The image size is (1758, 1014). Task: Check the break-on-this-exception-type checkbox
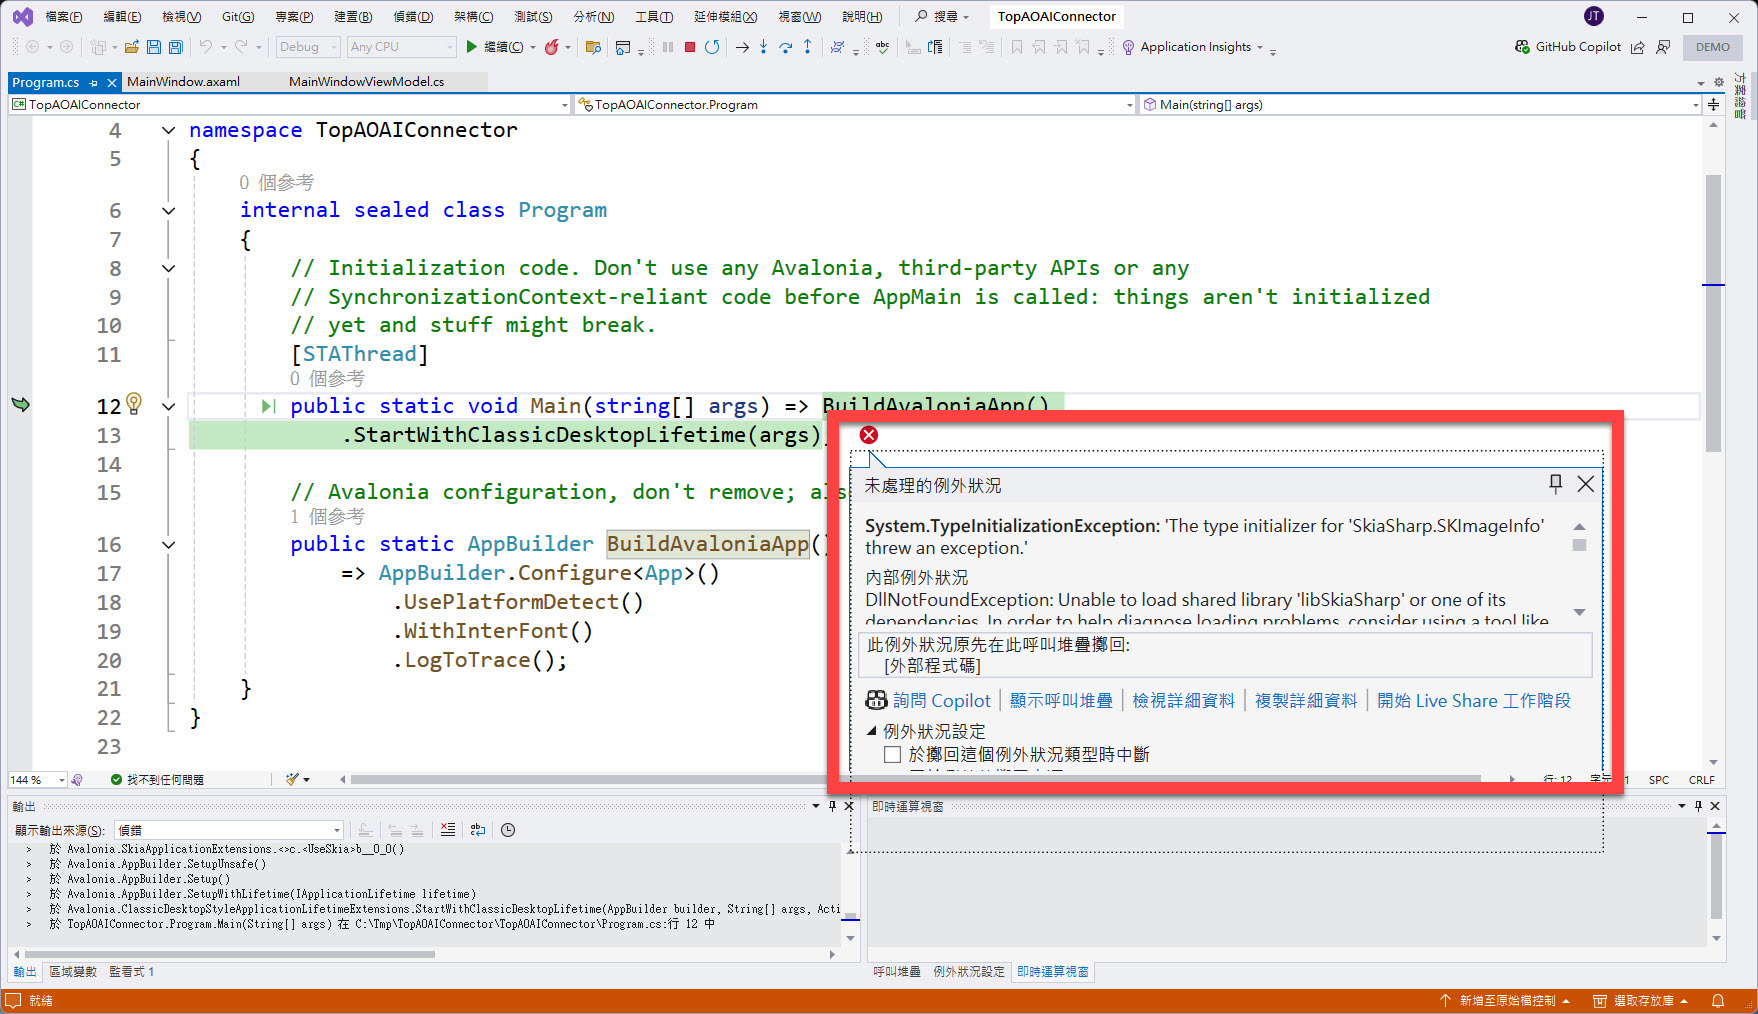point(892,754)
